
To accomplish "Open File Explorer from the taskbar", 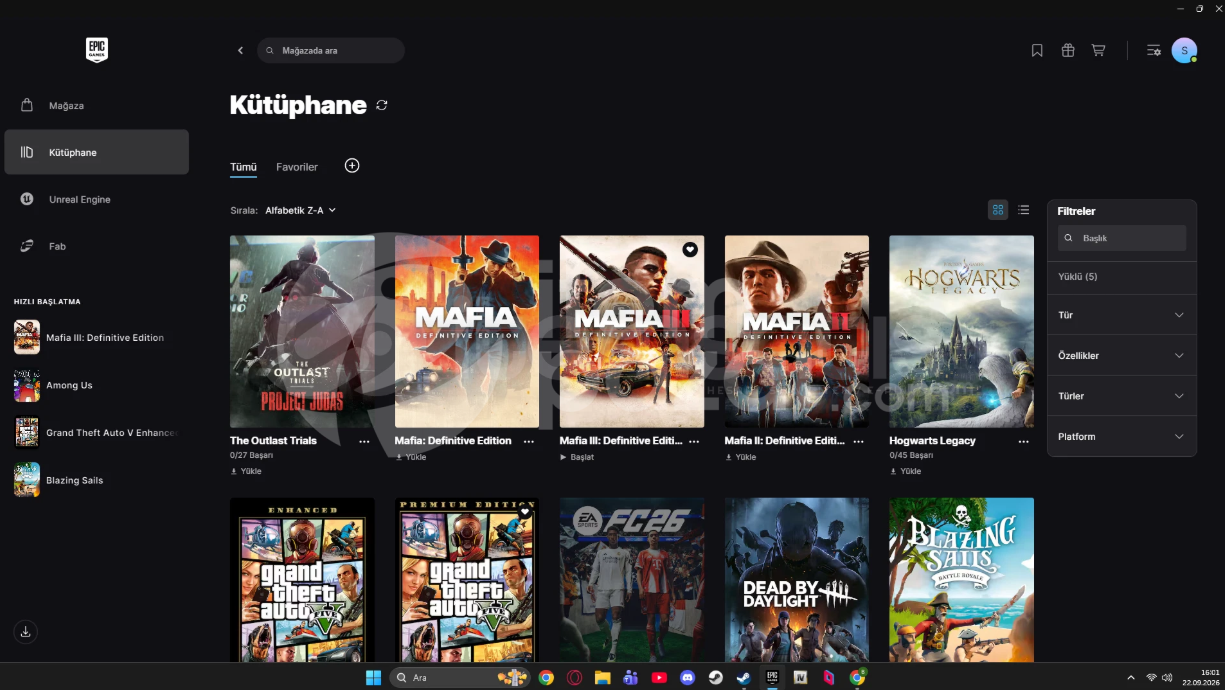I will [602, 677].
